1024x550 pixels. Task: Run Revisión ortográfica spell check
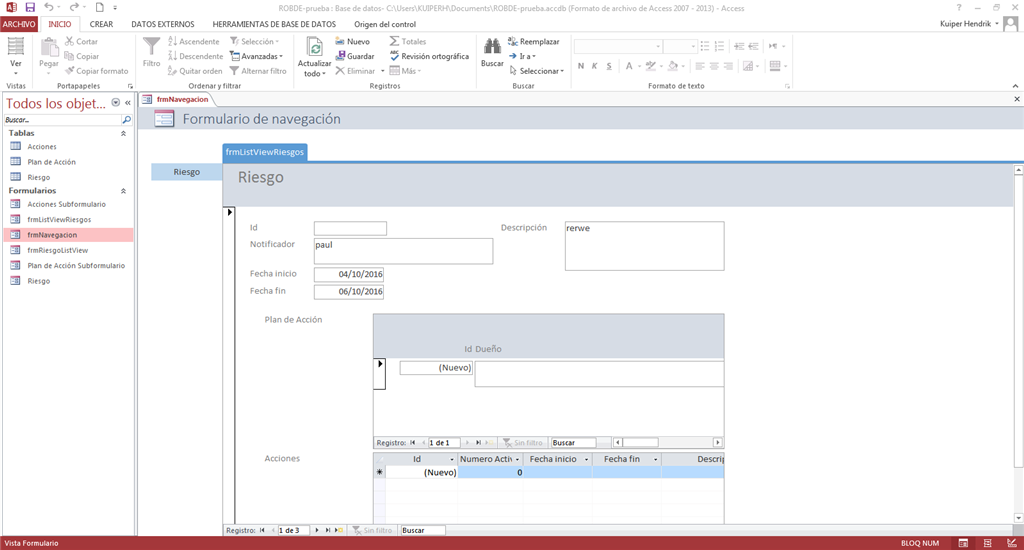tap(429, 56)
